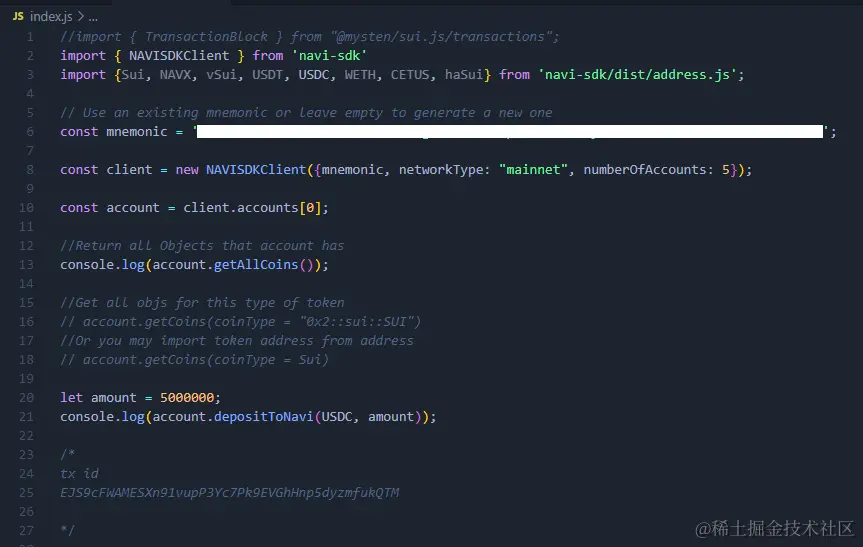Click the haSui identifier in import list

point(463,75)
